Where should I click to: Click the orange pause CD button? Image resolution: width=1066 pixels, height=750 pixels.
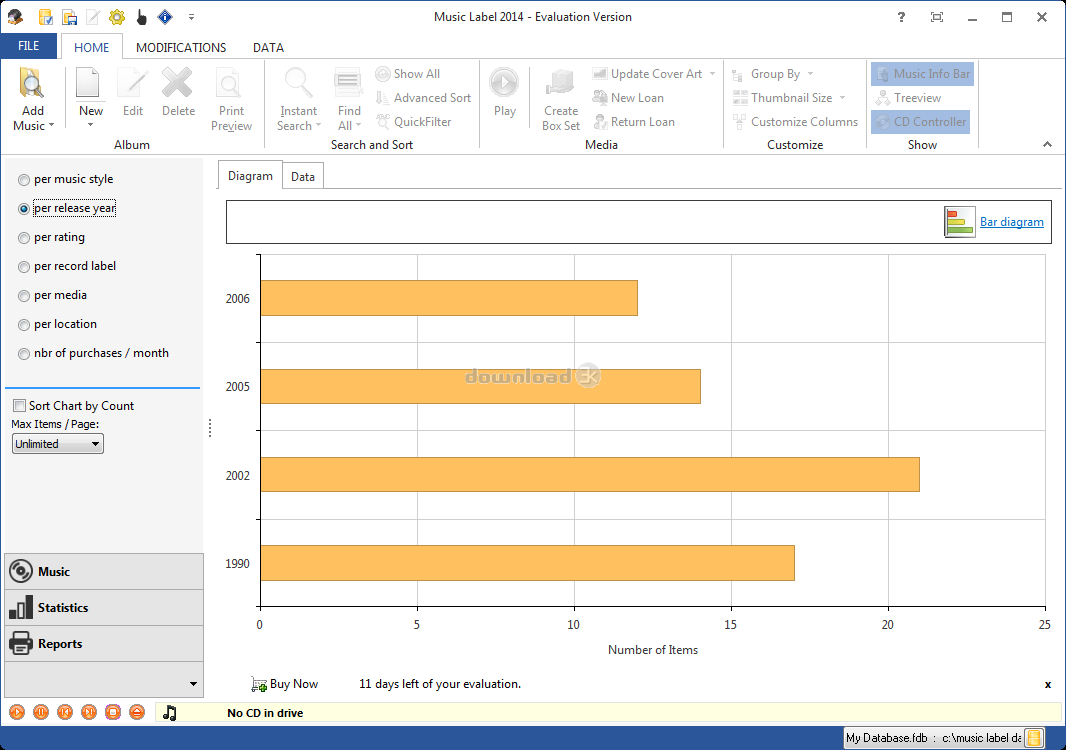(41, 712)
